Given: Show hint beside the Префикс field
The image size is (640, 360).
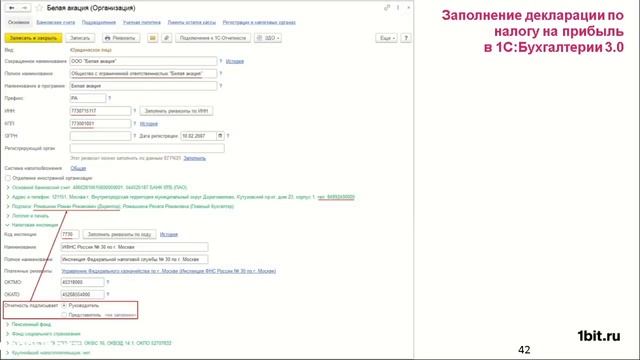Looking at the screenshot, I should (x=109, y=98).
